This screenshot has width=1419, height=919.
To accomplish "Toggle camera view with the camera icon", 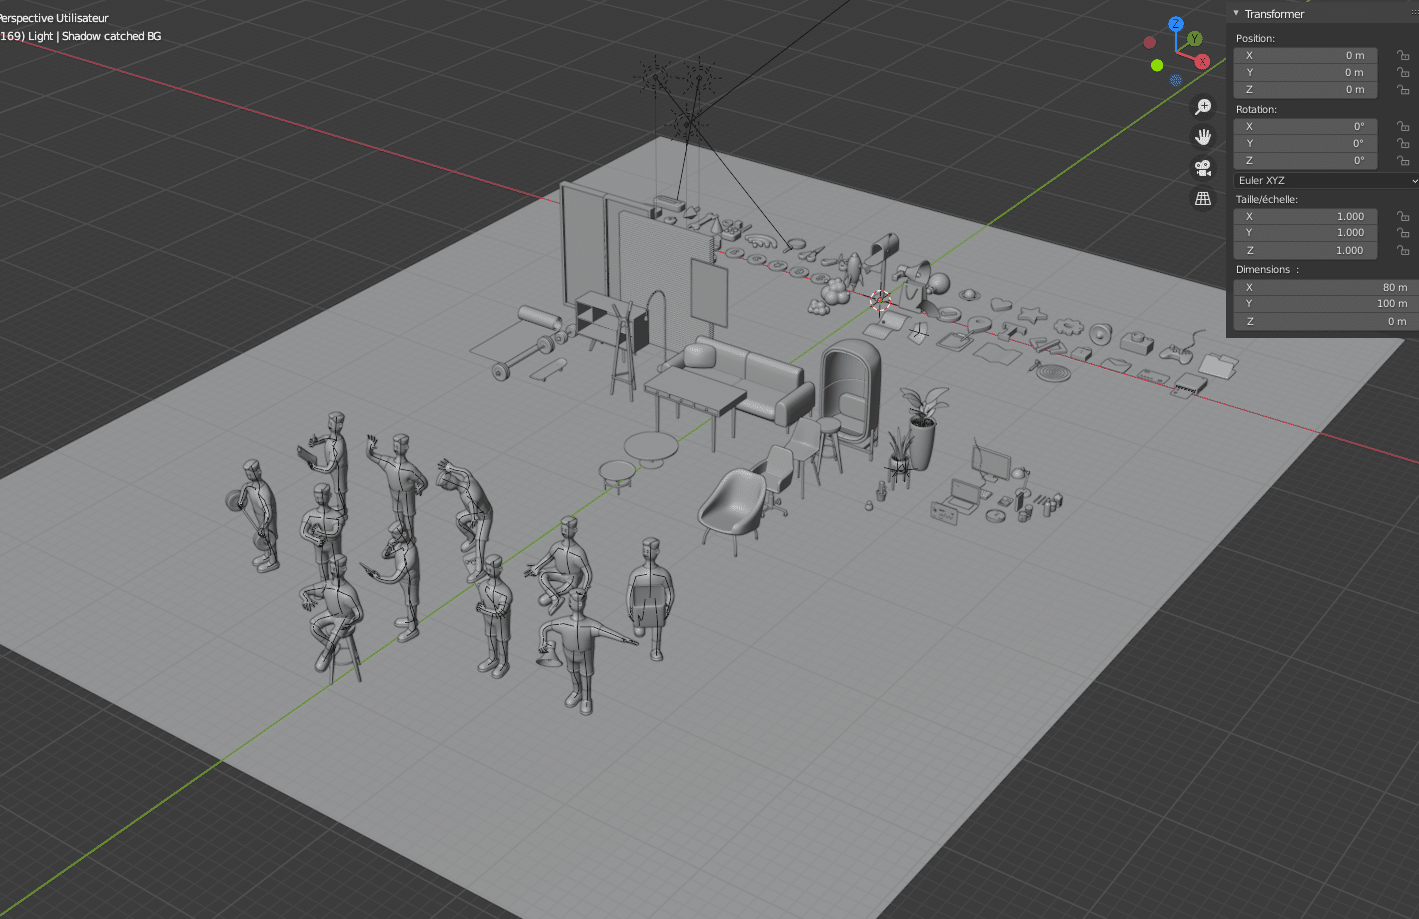I will 1203,168.
